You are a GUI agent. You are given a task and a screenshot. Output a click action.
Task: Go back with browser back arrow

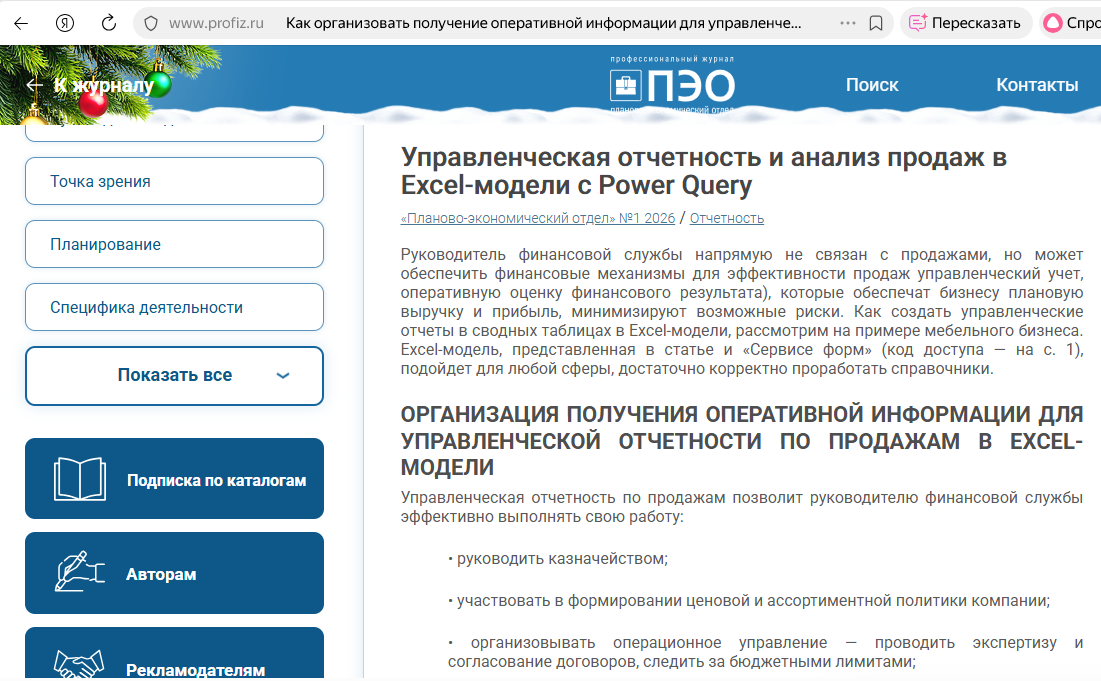tap(21, 23)
